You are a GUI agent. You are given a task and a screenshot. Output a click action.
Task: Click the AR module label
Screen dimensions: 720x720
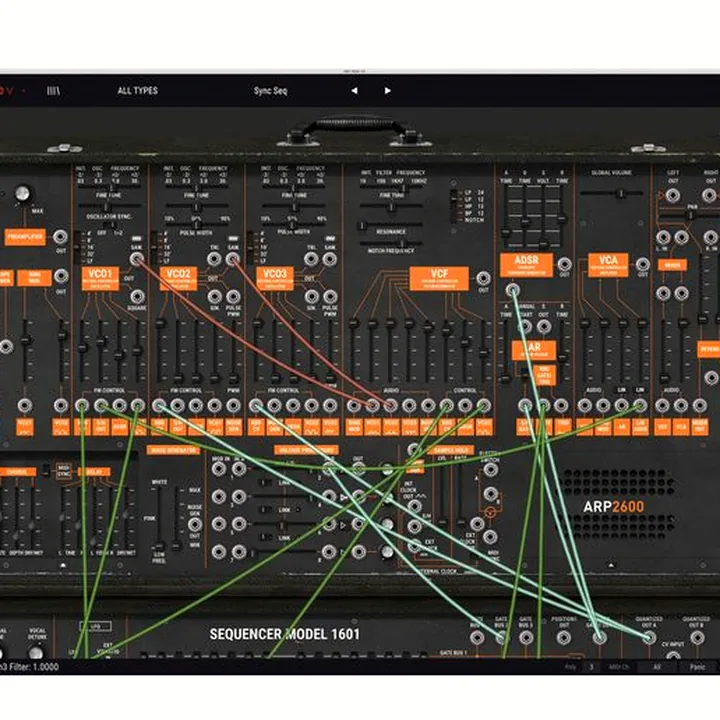pos(534,350)
